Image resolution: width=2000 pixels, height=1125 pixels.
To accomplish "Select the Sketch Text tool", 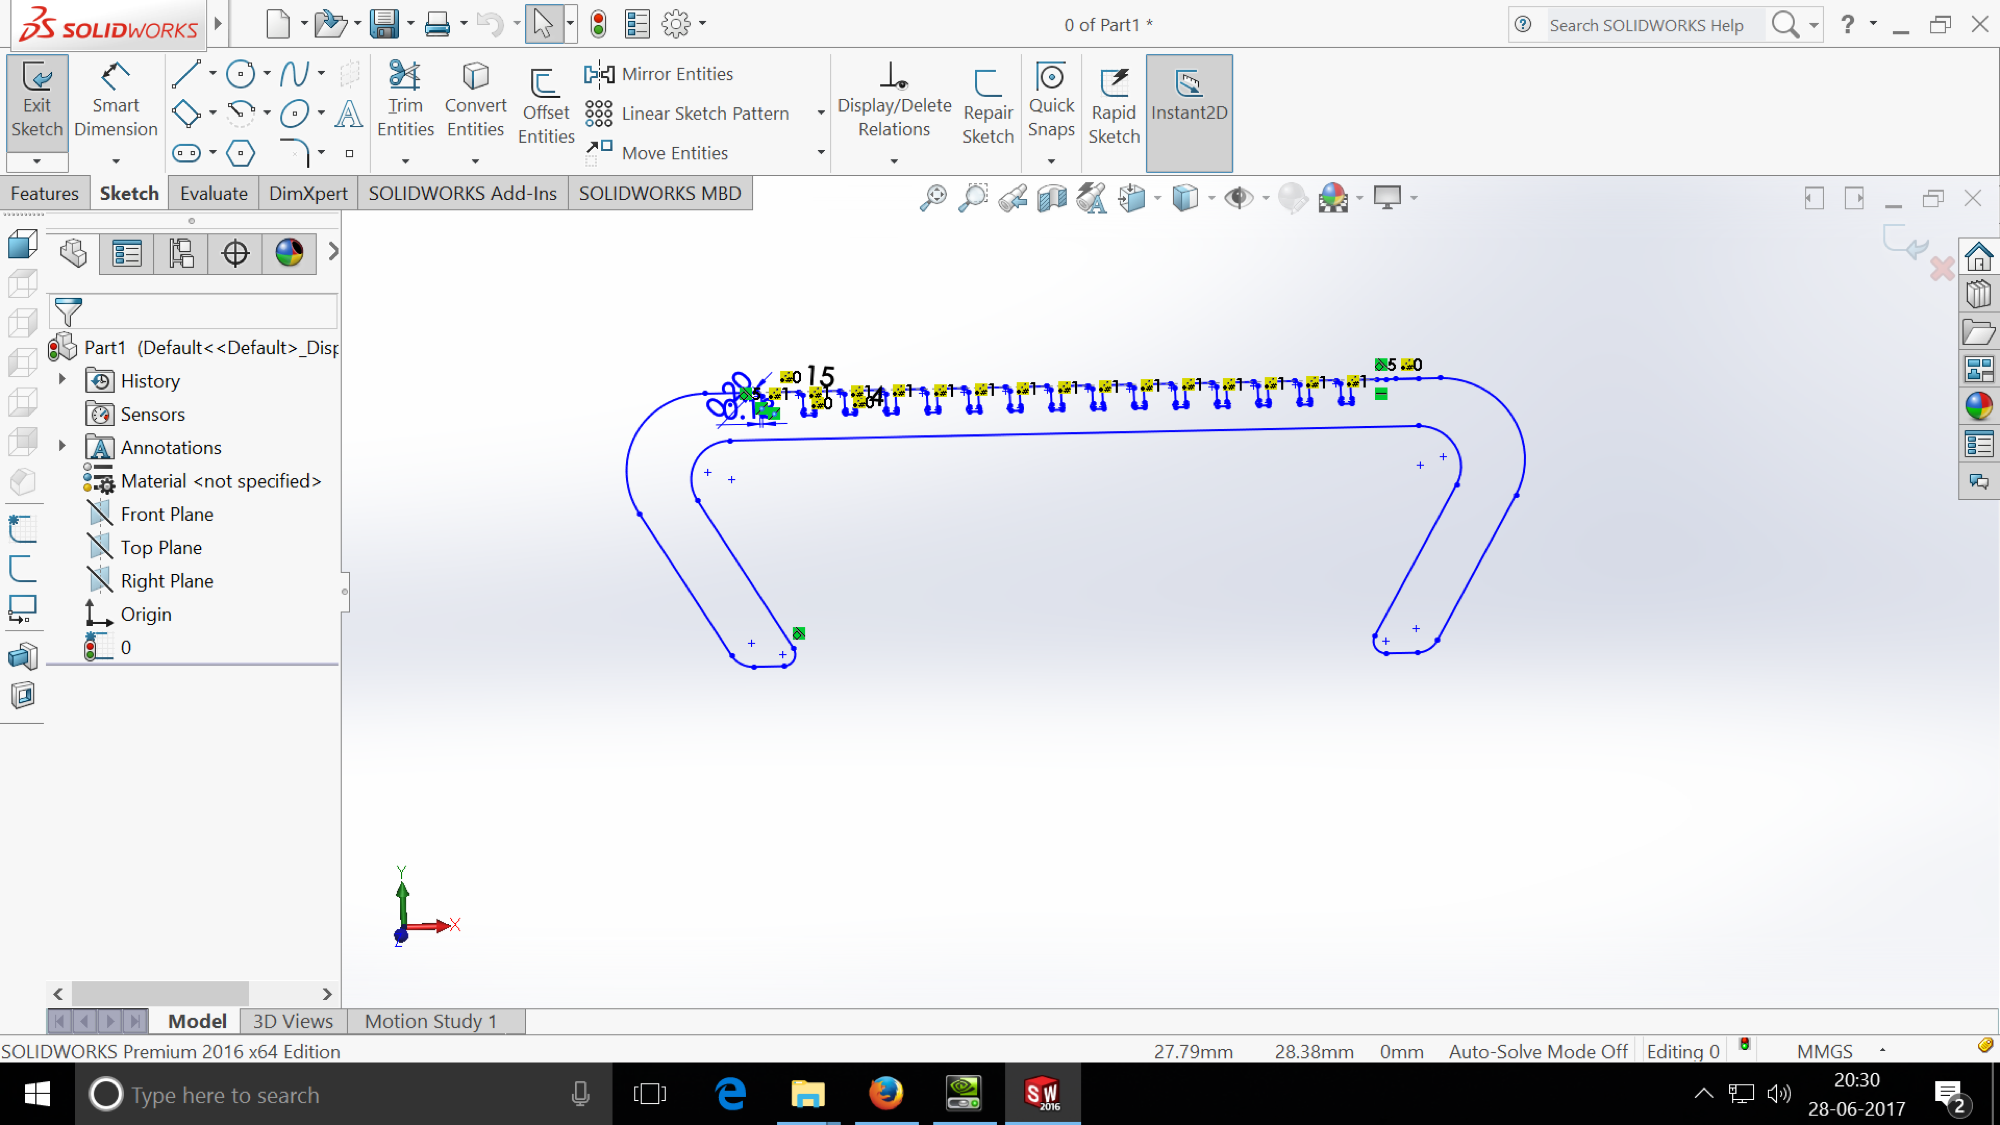I will 348,113.
